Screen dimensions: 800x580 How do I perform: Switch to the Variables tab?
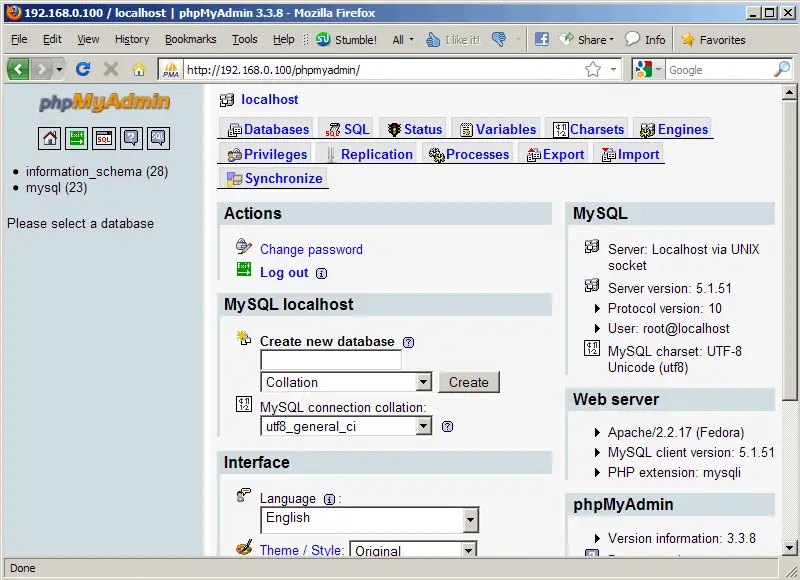coord(497,129)
